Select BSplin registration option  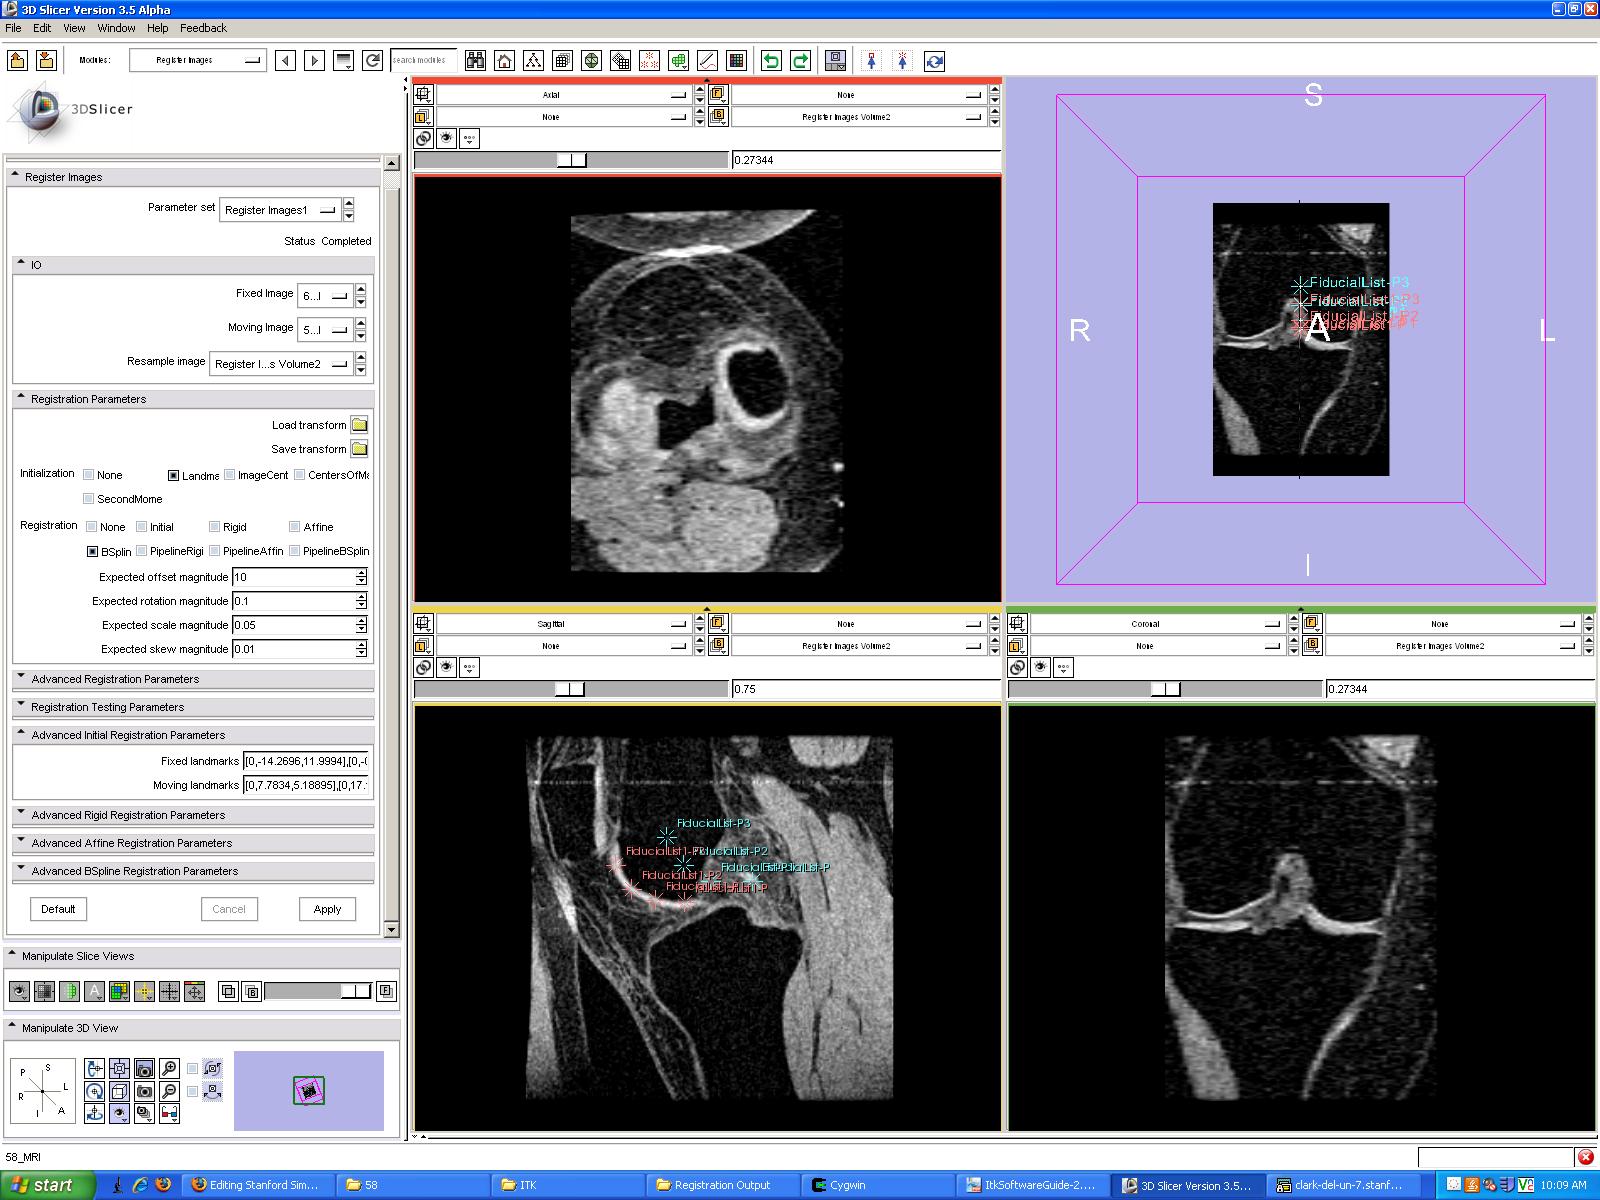click(x=93, y=551)
